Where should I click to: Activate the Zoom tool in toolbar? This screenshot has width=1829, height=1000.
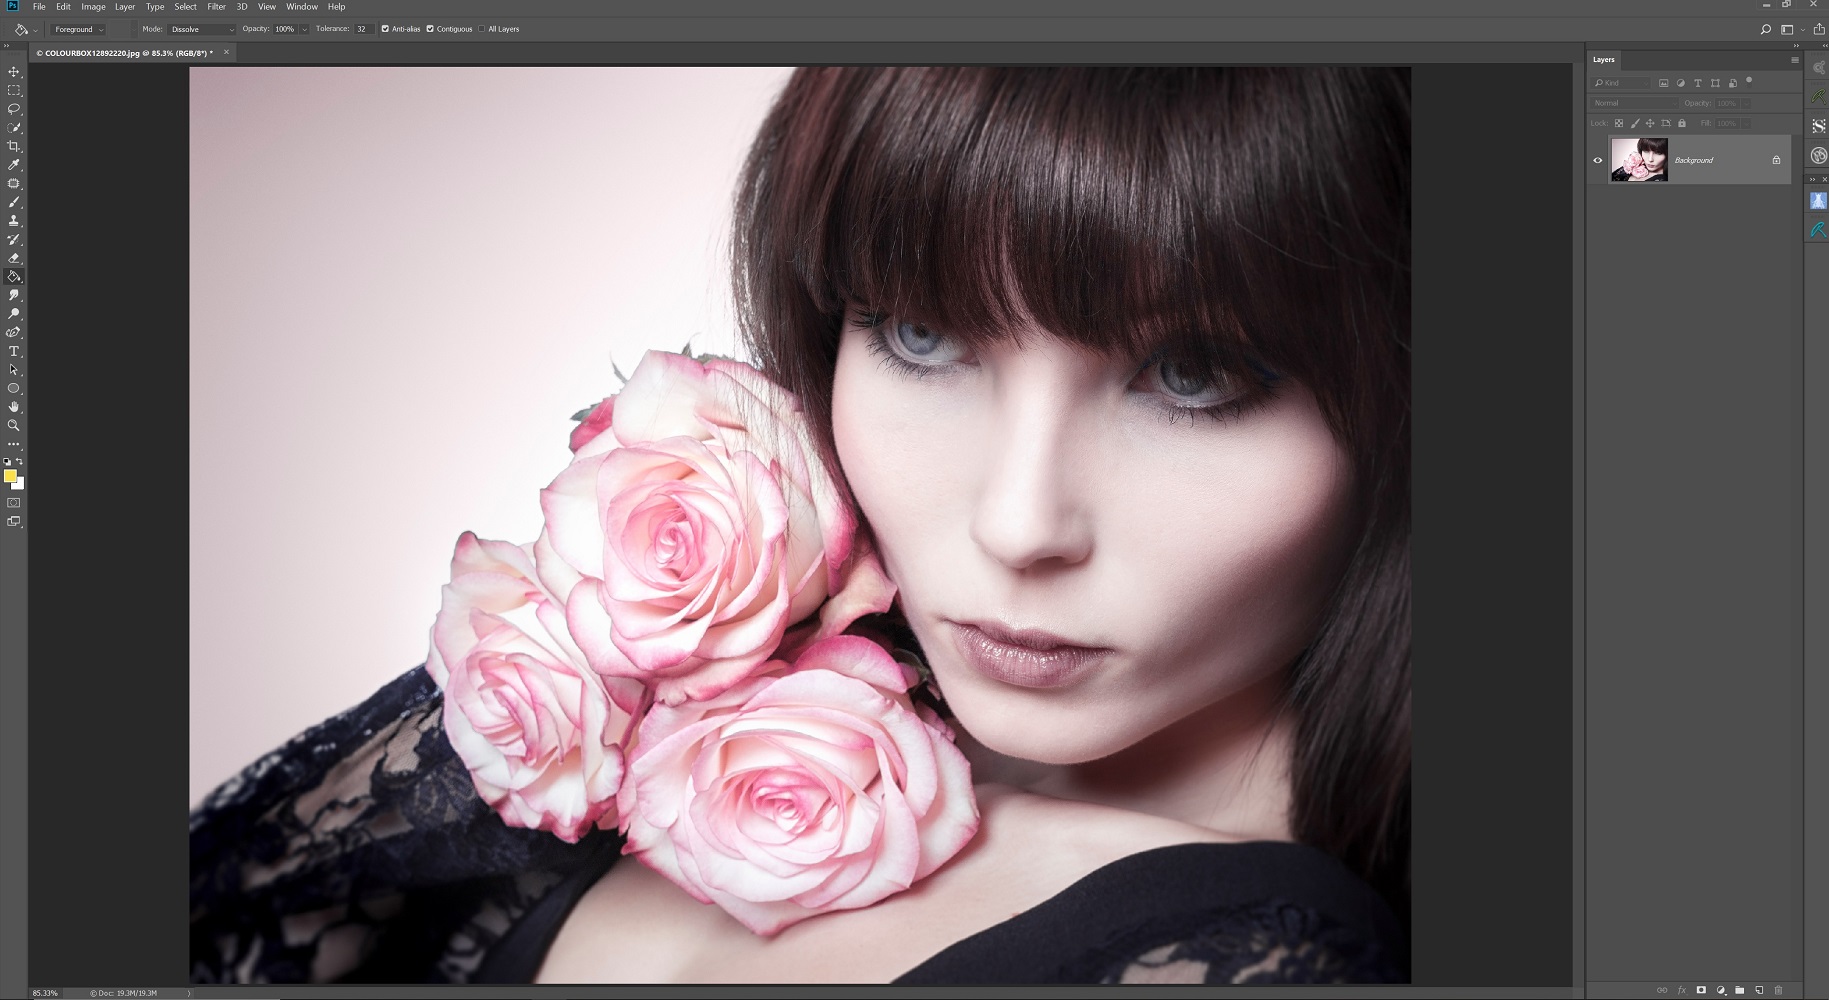14,425
